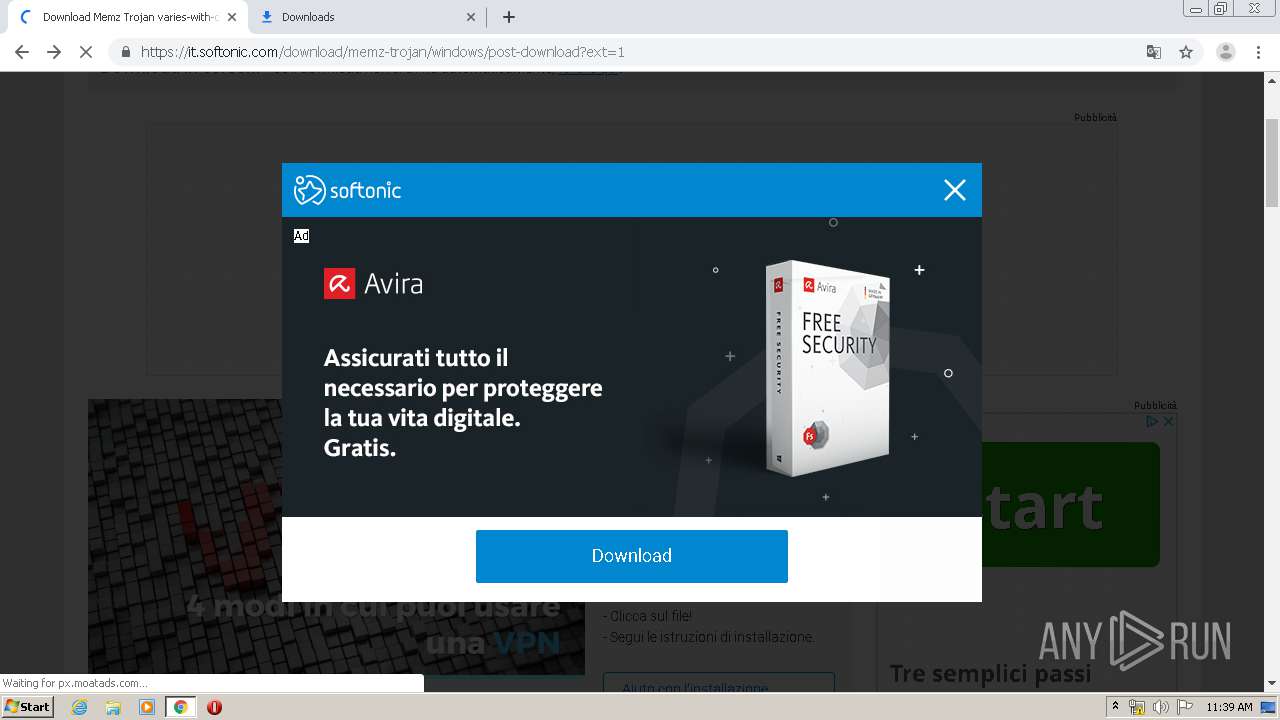Click the Avira Free Security box image

828,368
